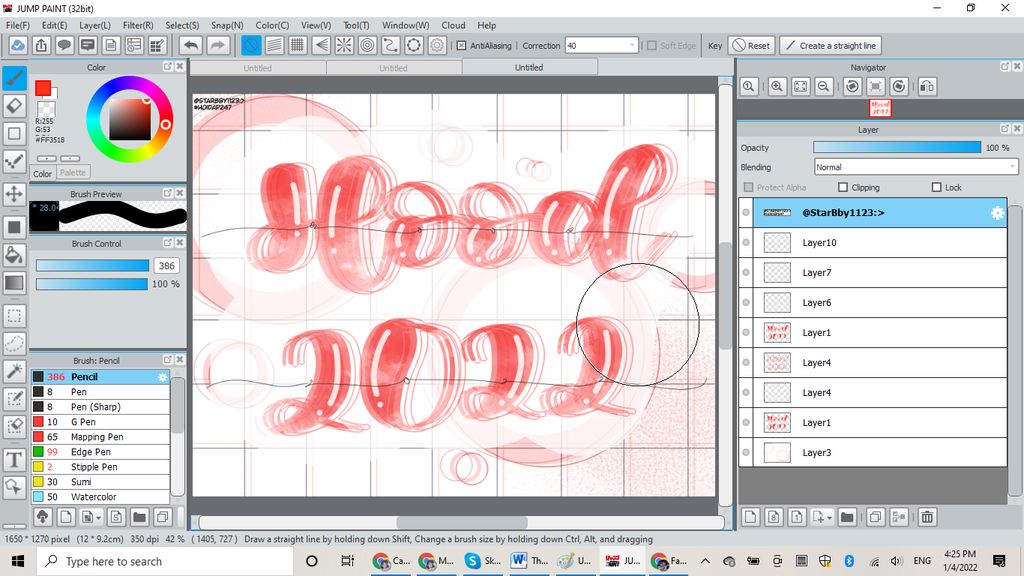
Task: Zoom in using the Navigator
Action: click(777, 86)
